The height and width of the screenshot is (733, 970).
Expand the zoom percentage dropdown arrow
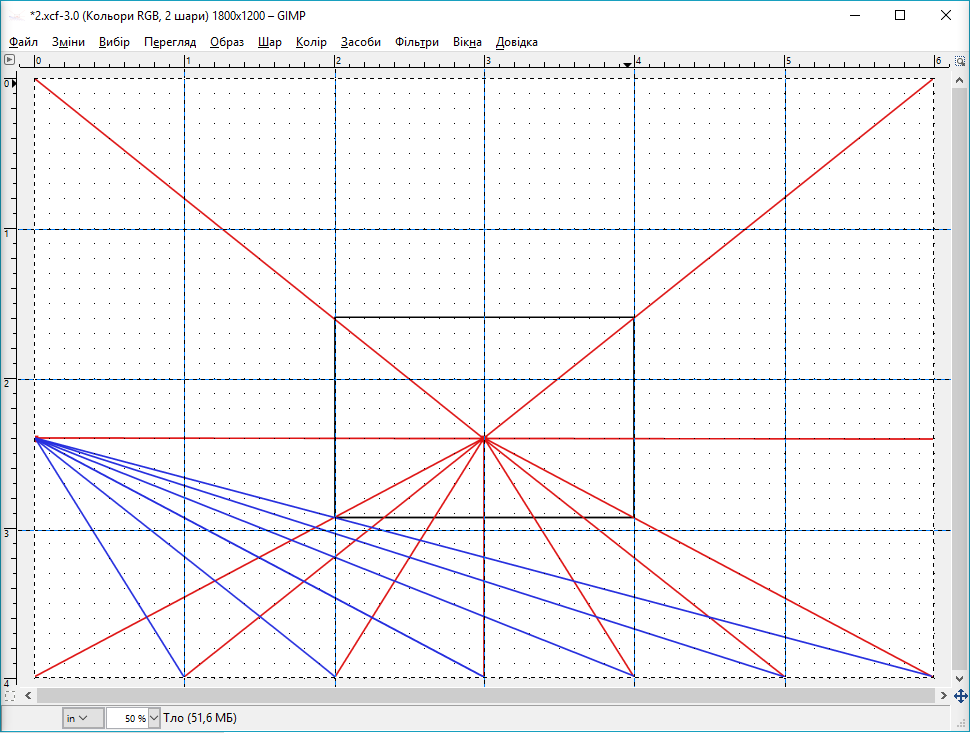click(x=154, y=718)
